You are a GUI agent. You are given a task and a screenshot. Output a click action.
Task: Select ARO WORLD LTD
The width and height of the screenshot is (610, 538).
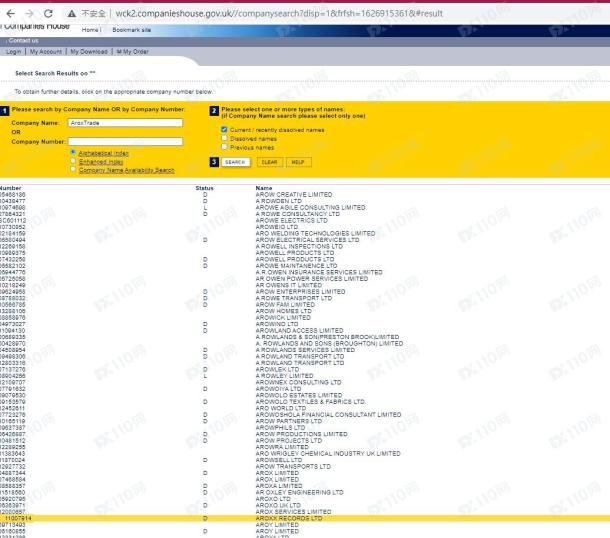point(281,408)
